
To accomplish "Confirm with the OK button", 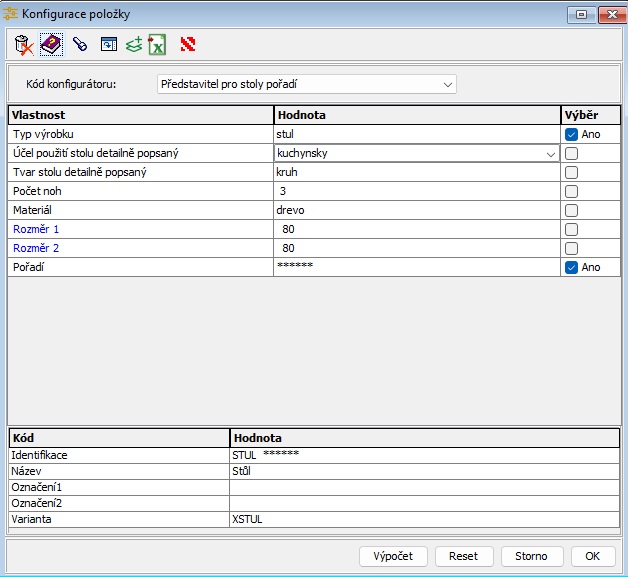I will point(593,556).
